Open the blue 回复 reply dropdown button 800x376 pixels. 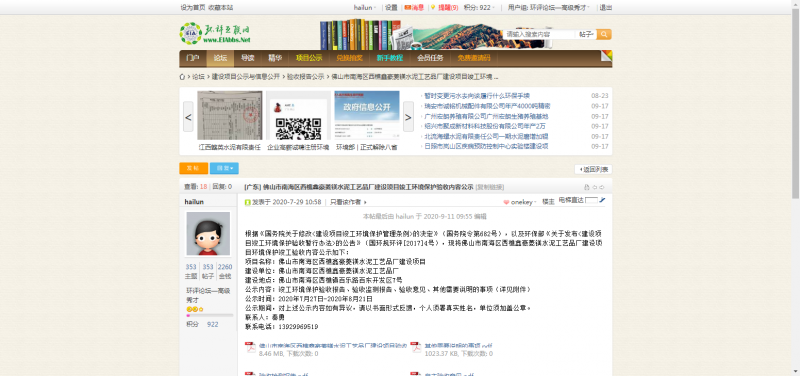[224, 168]
